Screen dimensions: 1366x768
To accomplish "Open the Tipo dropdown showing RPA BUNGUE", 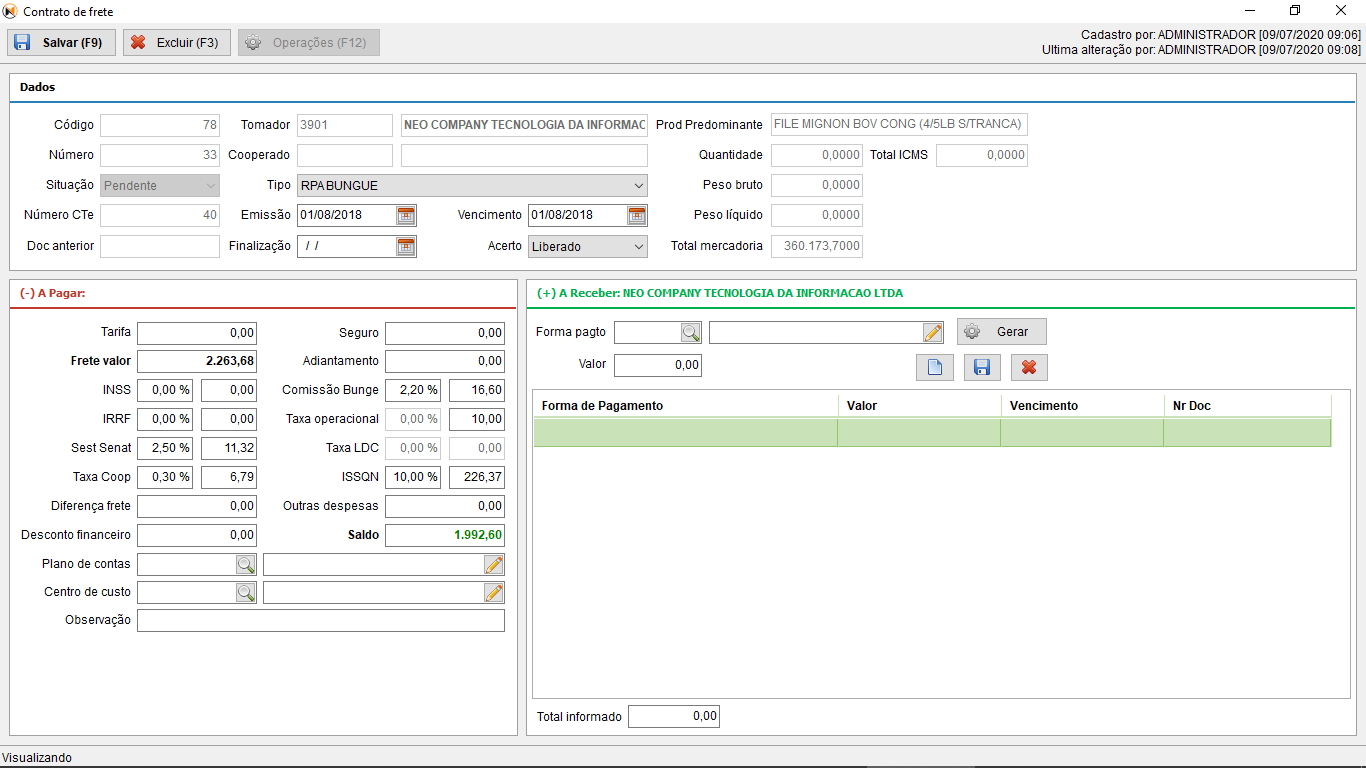I will click(472, 186).
